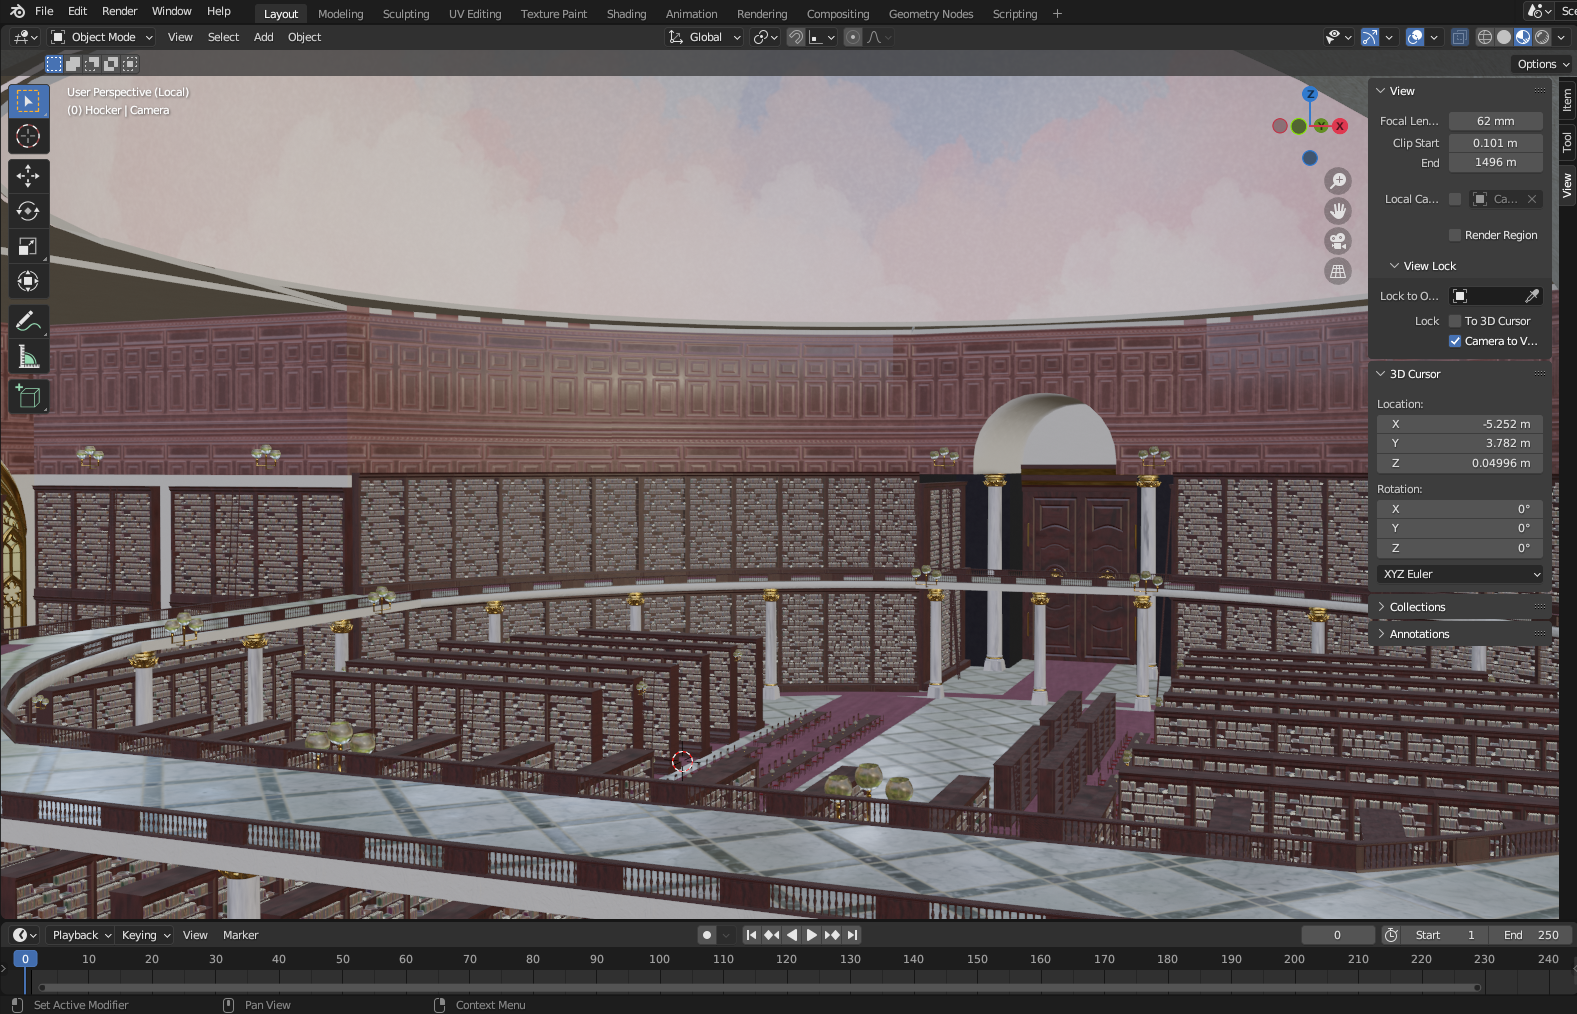
Task: Open the Render menu
Action: (120, 11)
